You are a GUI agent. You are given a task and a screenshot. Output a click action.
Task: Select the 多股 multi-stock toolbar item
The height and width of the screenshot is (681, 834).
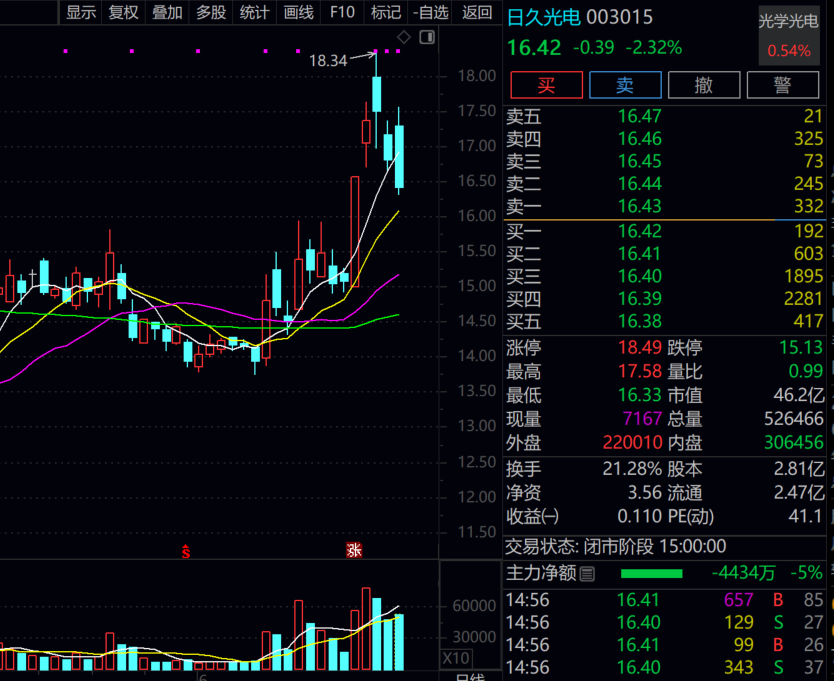pyautogui.click(x=211, y=12)
